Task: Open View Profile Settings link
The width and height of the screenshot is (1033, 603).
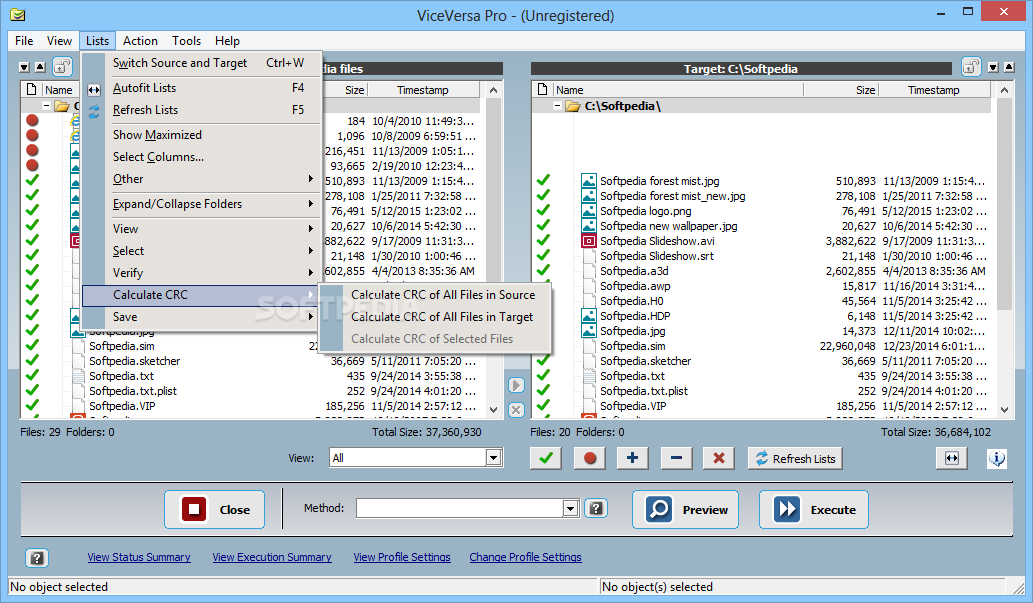Action: [402, 557]
